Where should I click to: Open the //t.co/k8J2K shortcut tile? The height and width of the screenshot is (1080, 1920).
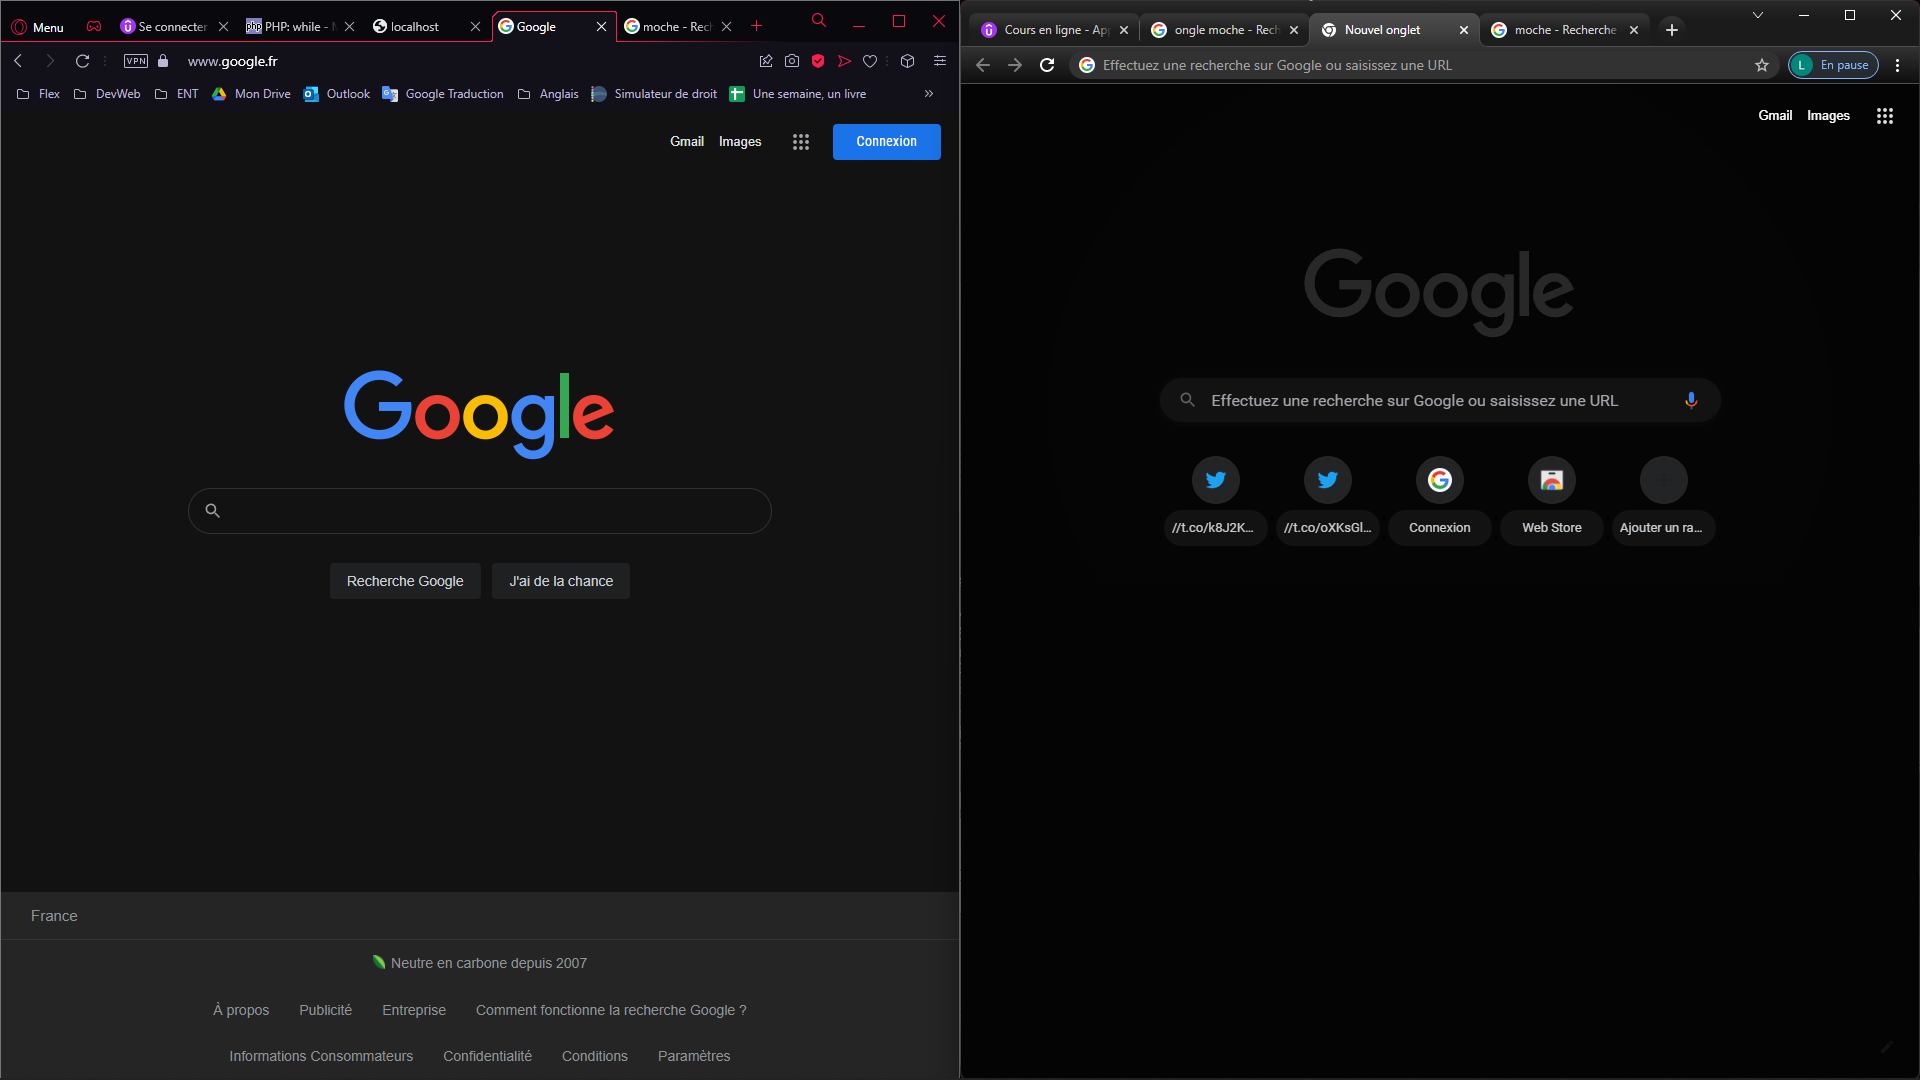click(1216, 500)
